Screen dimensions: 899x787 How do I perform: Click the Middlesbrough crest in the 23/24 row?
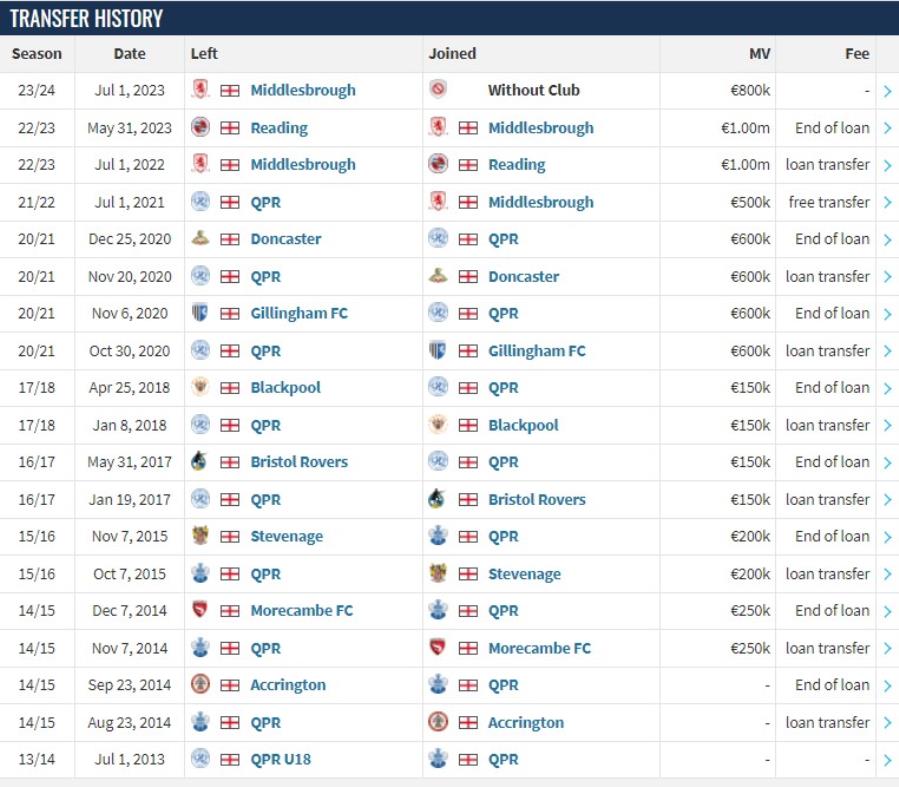200,90
